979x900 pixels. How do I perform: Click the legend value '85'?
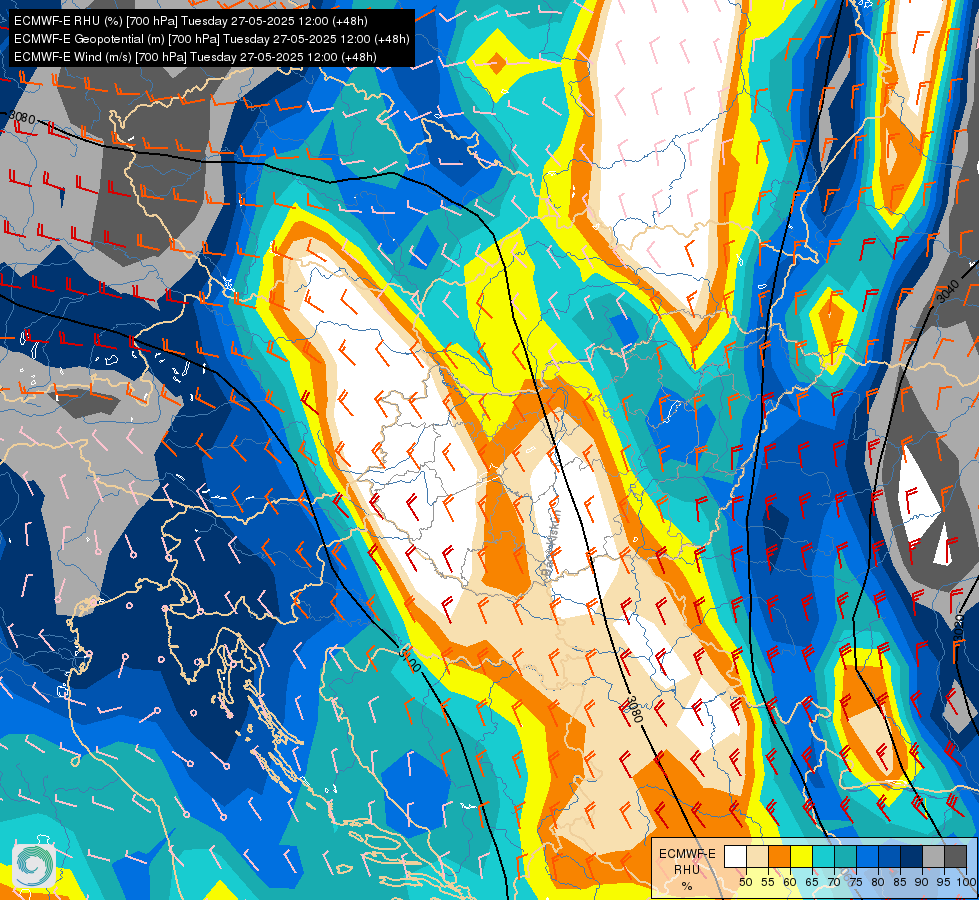pyautogui.click(x=900, y=883)
